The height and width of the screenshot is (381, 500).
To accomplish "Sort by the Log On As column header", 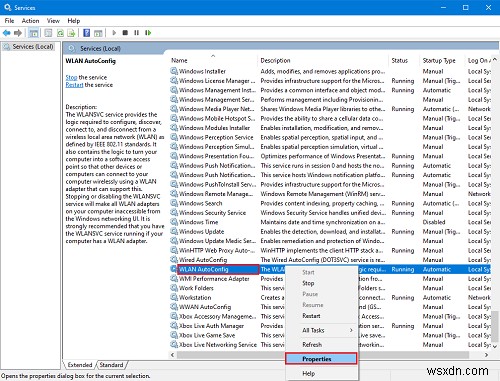I will (479, 60).
